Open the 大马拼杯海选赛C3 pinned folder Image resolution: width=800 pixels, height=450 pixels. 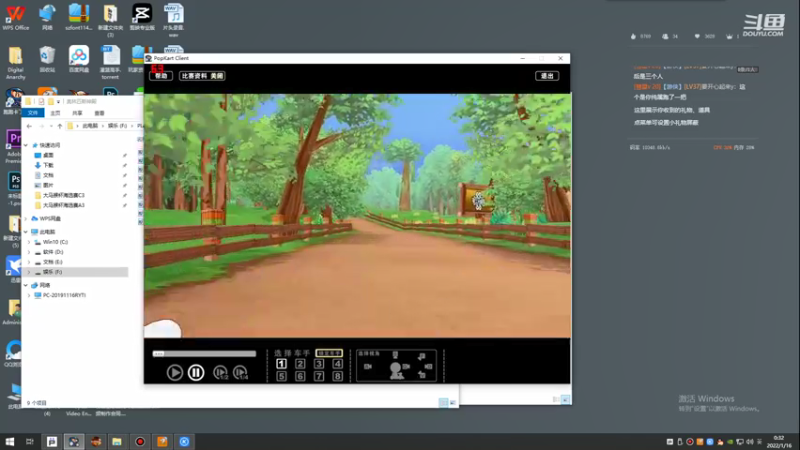[63, 195]
